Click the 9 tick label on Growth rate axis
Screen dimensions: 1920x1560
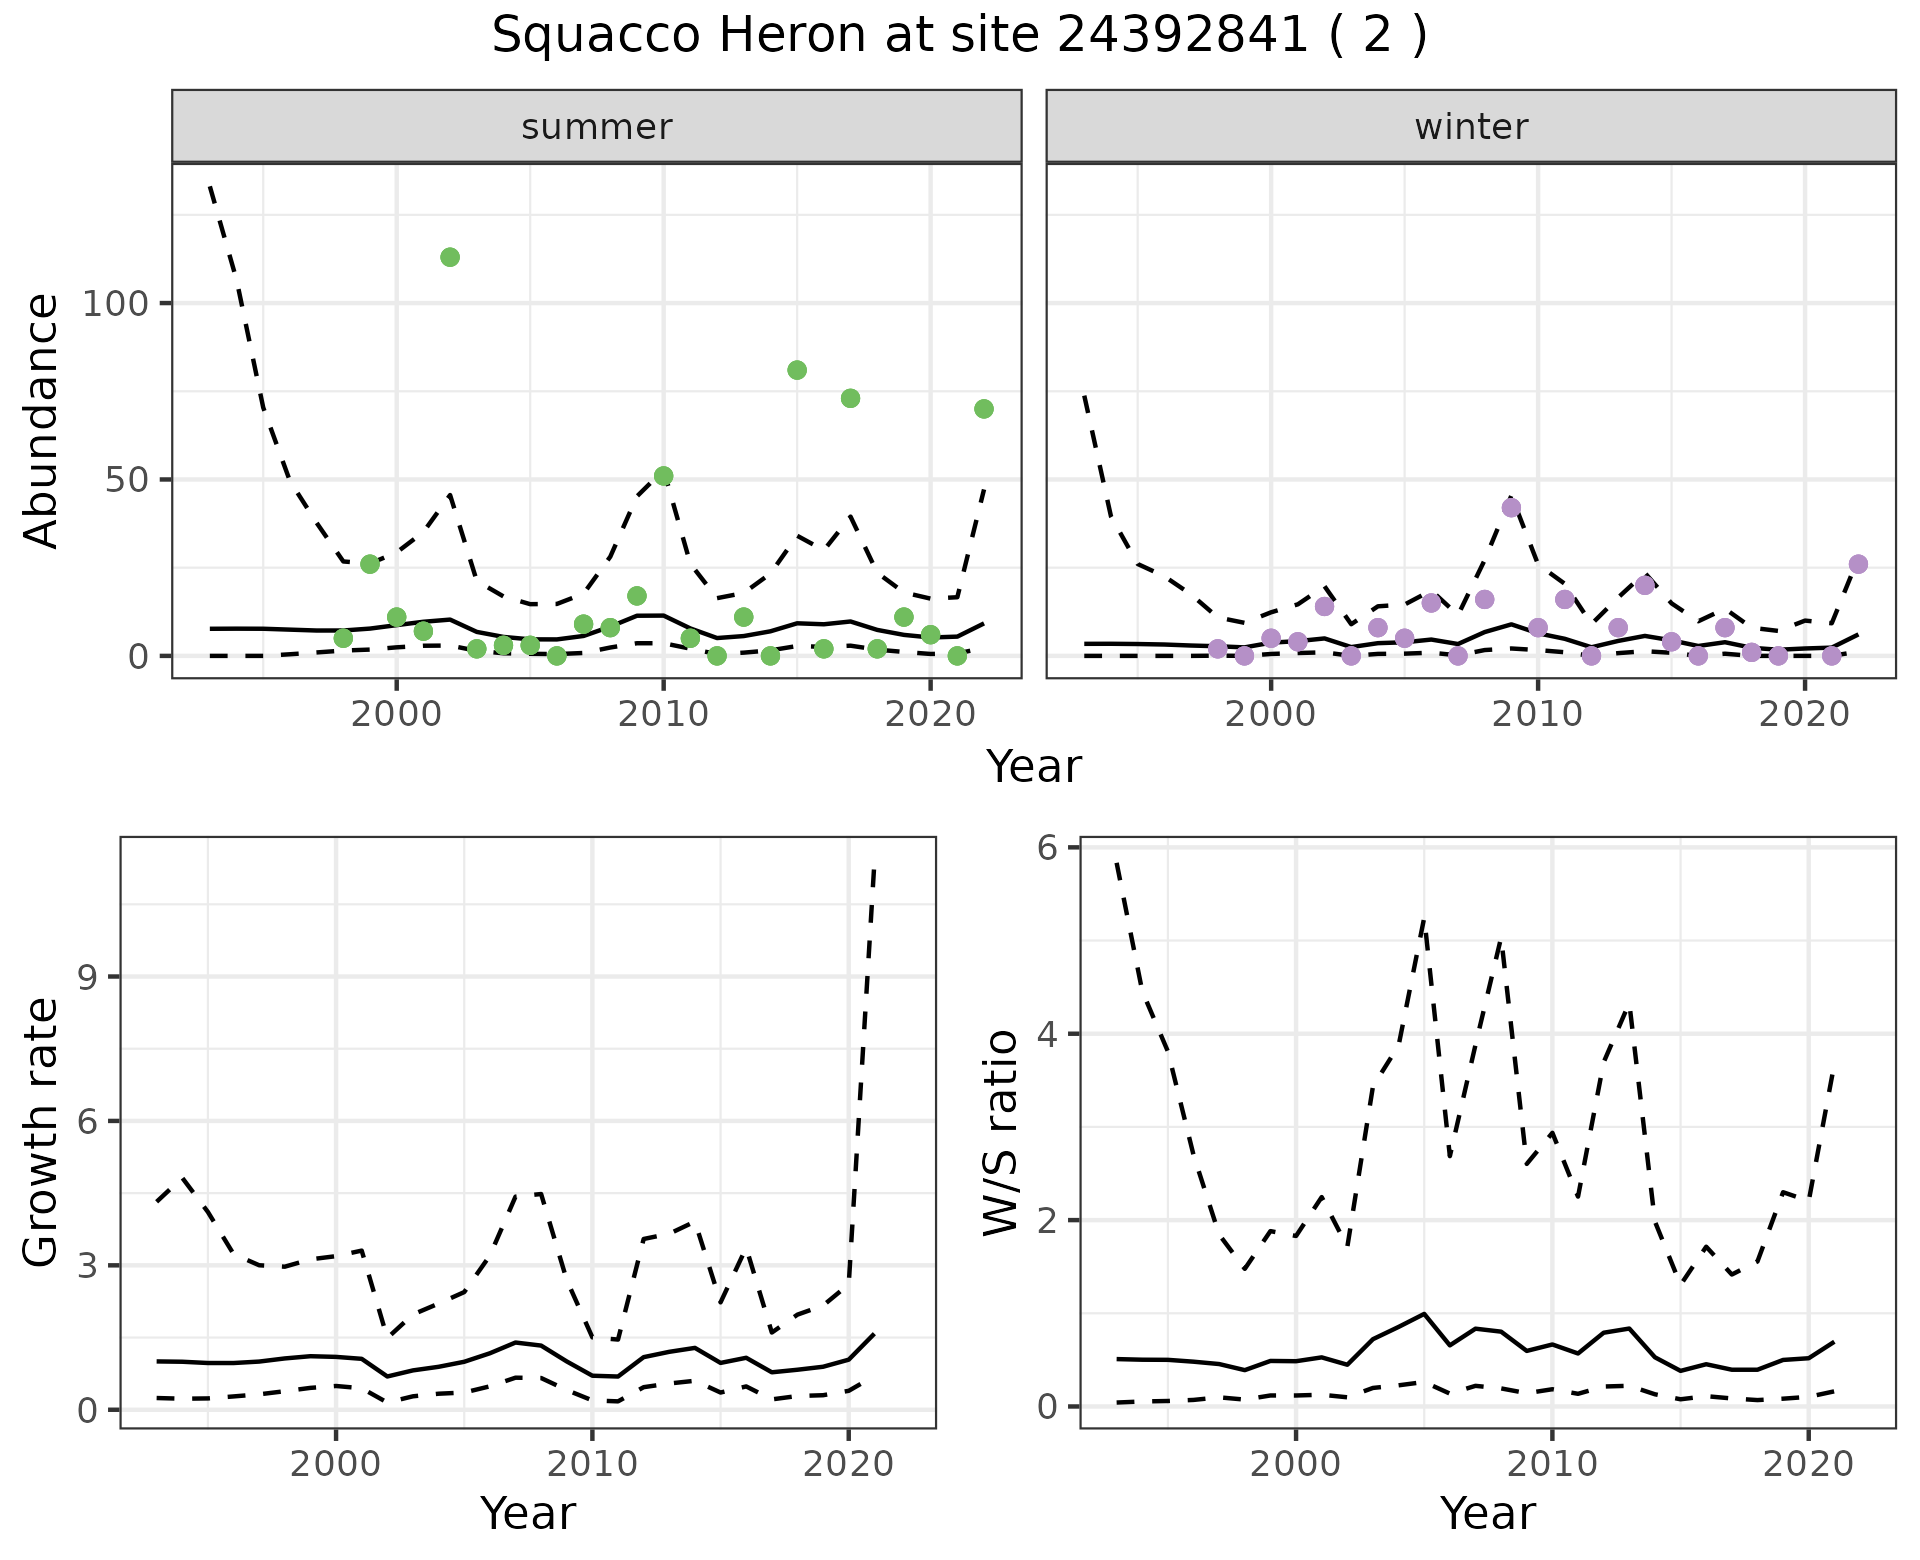[x=86, y=977]
